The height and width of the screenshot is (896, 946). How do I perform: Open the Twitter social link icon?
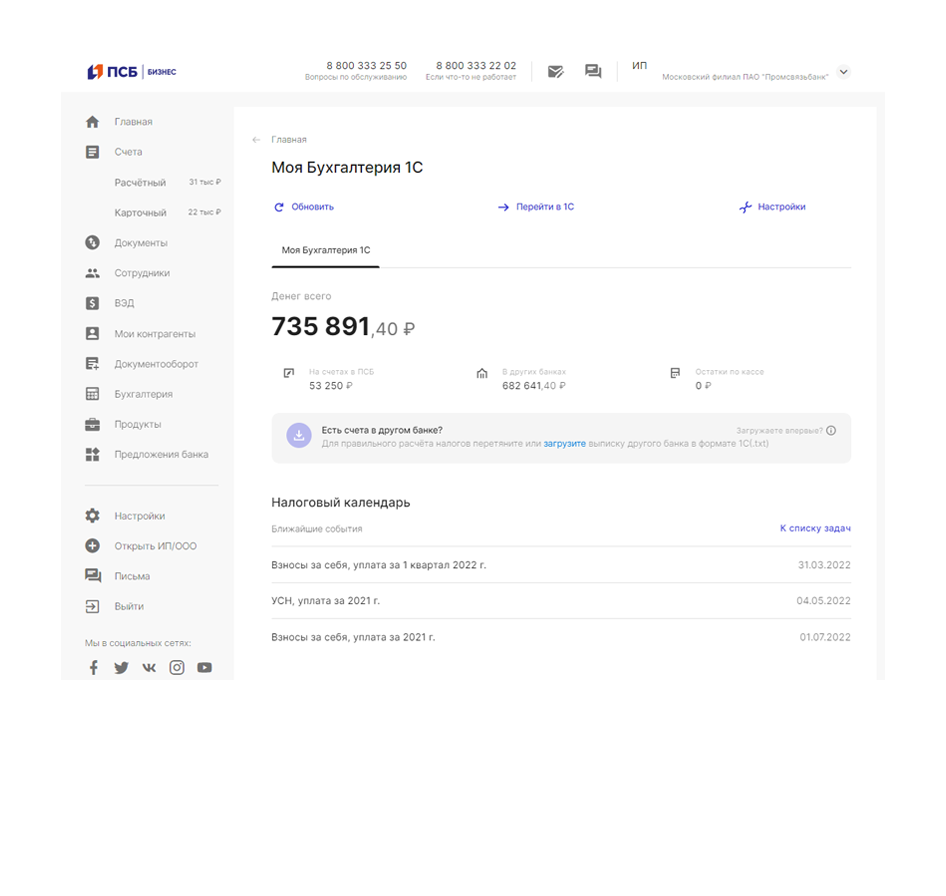click(121, 668)
